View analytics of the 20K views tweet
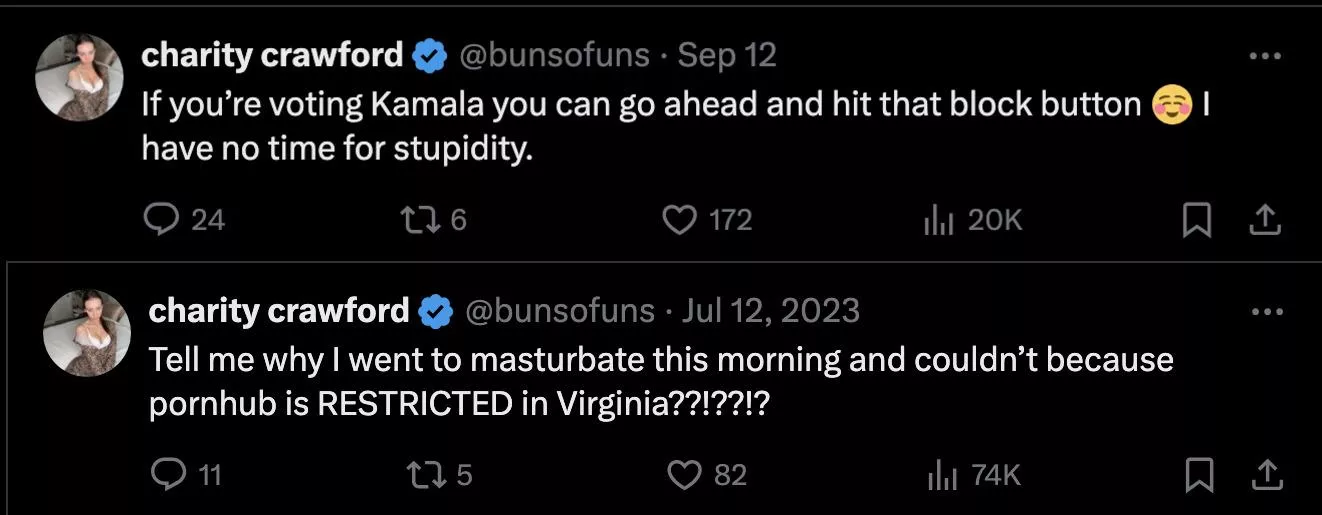The height and width of the screenshot is (515, 1322). [x=935, y=219]
